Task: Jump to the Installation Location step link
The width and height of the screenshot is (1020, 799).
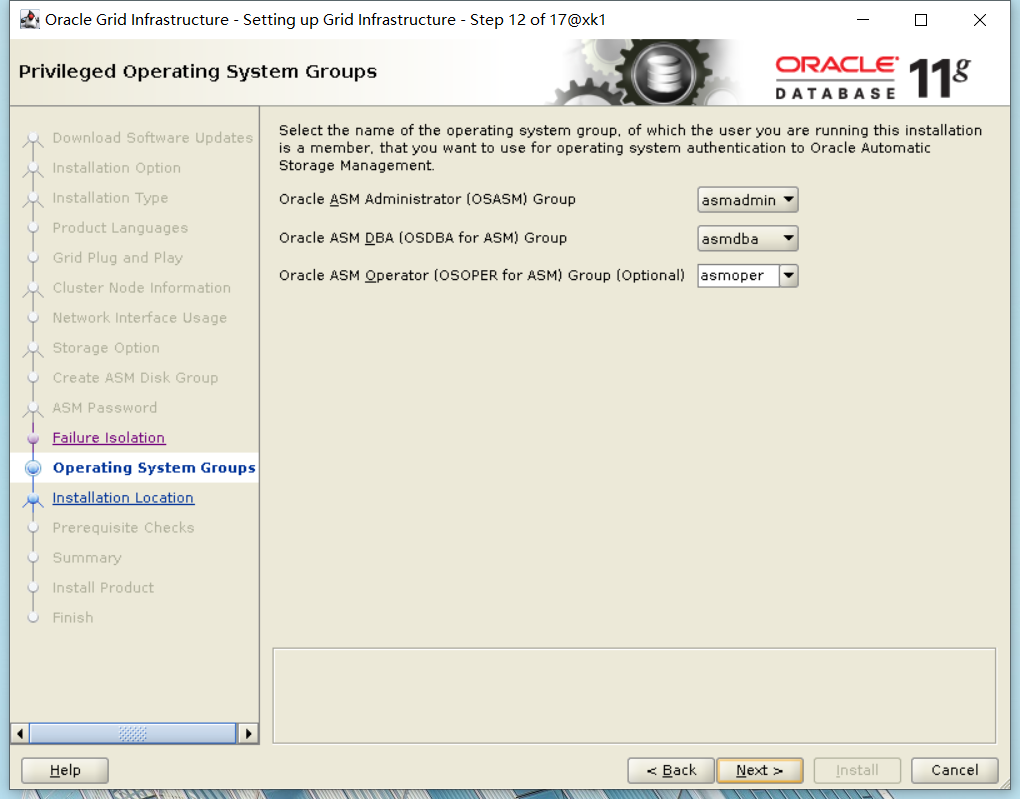Action: point(123,498)
